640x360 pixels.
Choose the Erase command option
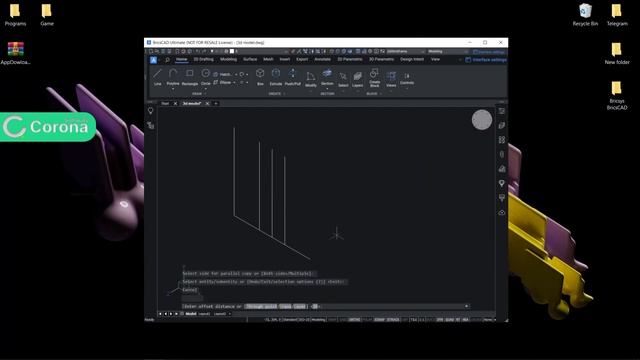click(286, 307)
